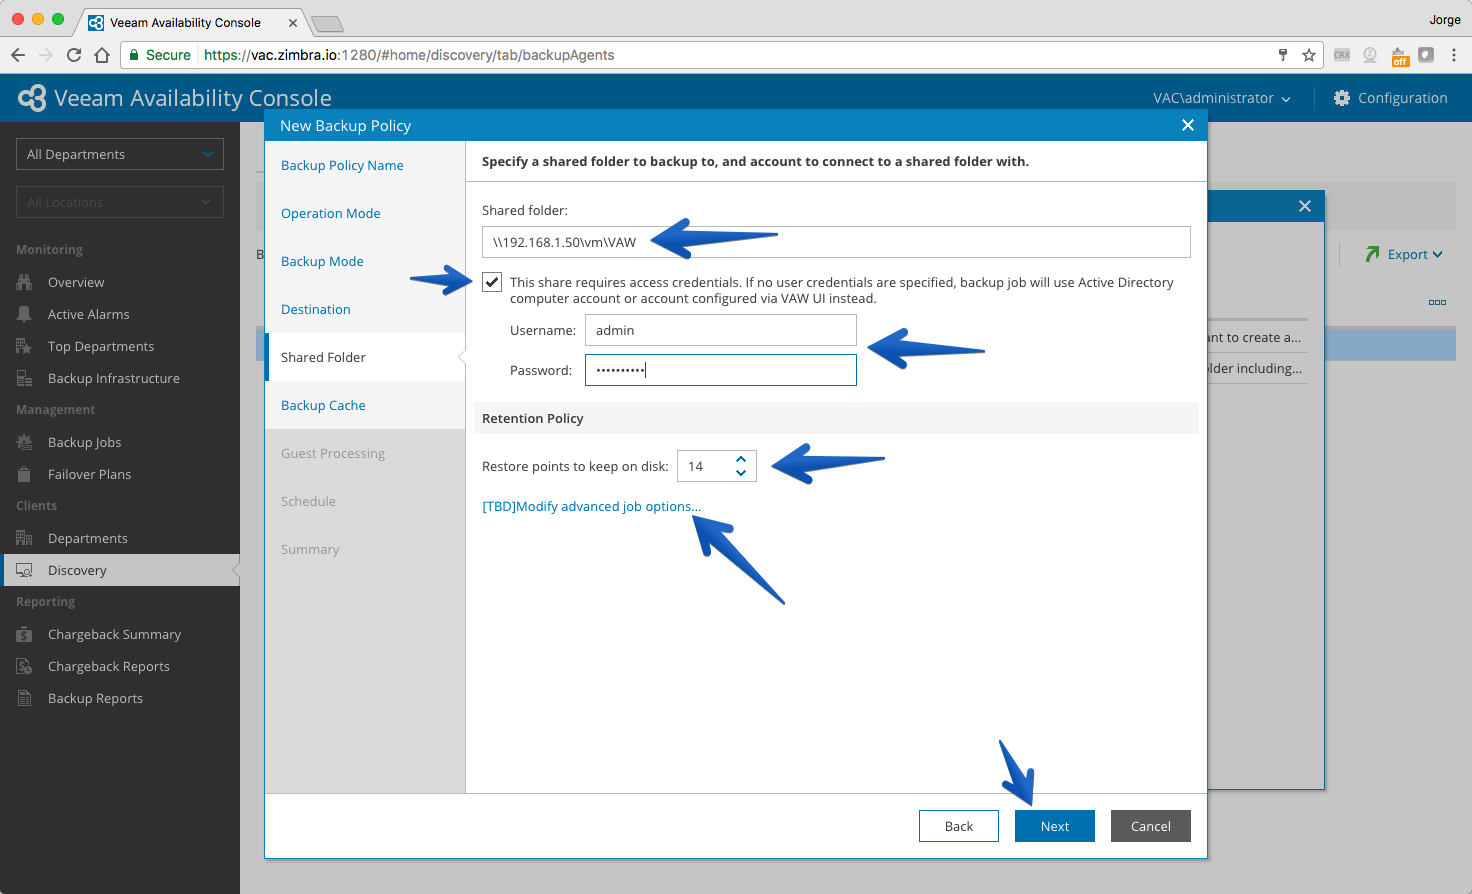Open the All Departments dropdown
The height and width of the screenshot is (894, 1472).
120,154
